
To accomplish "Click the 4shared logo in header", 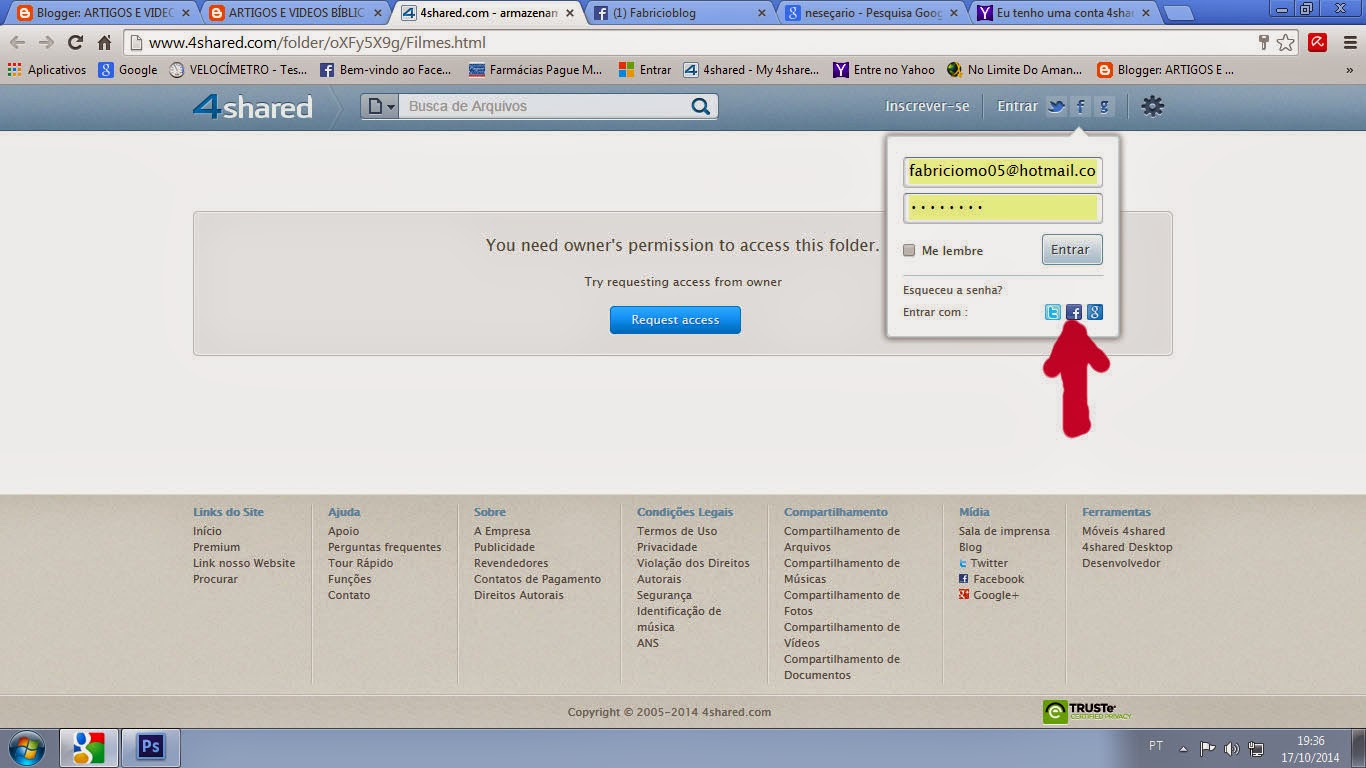I will point(252,106).
